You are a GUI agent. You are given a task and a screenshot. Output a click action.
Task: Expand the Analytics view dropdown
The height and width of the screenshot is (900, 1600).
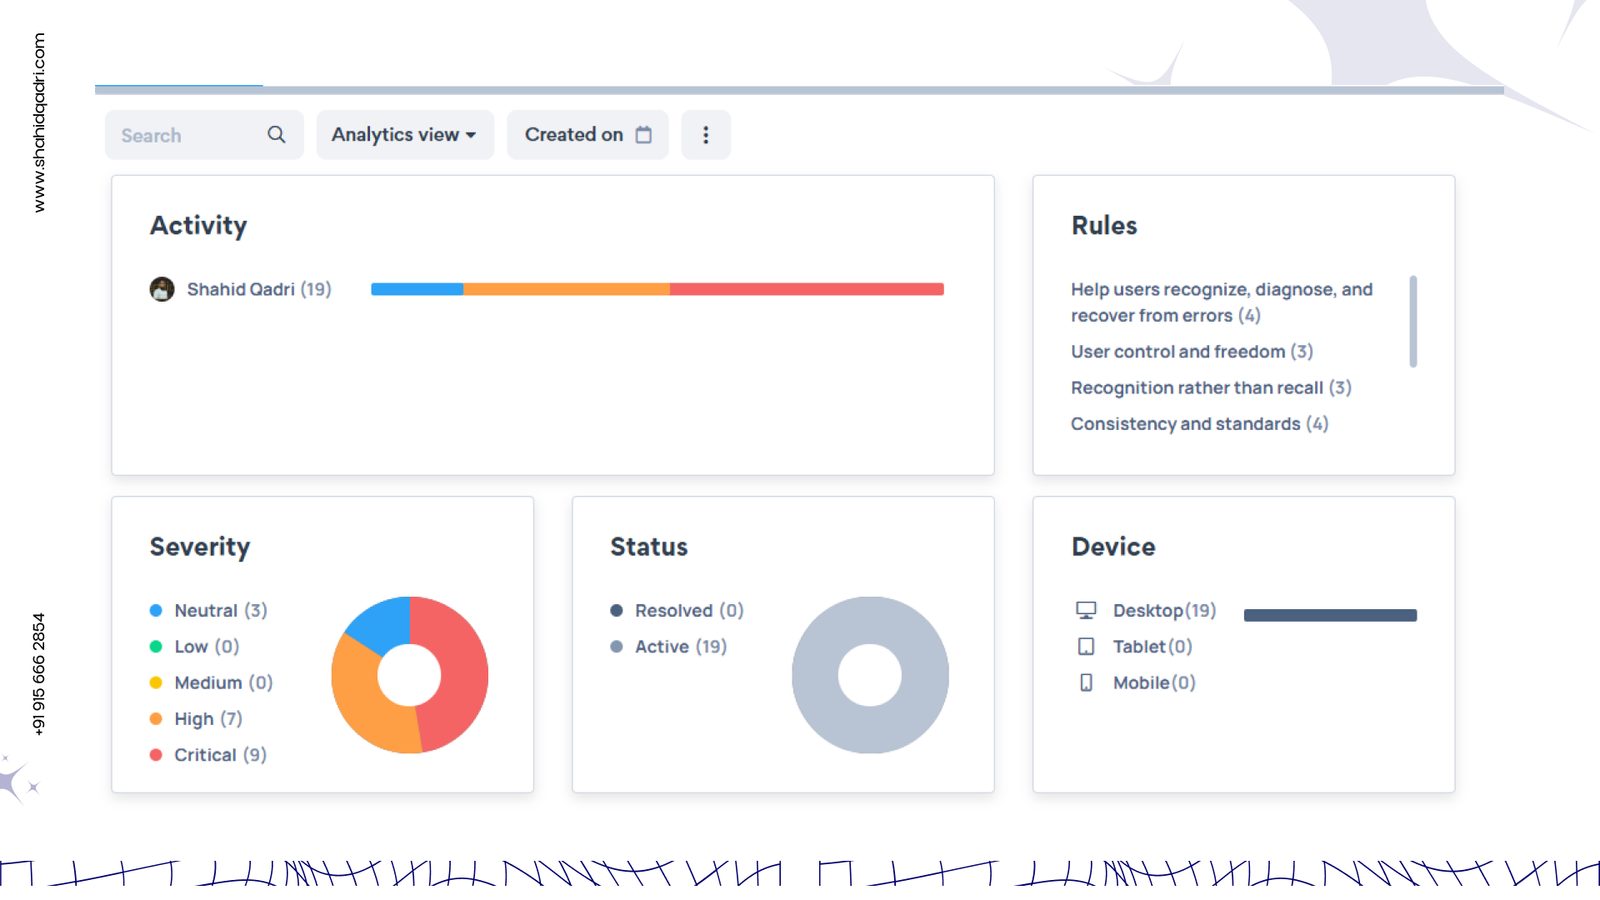click(x=404, y=135)
